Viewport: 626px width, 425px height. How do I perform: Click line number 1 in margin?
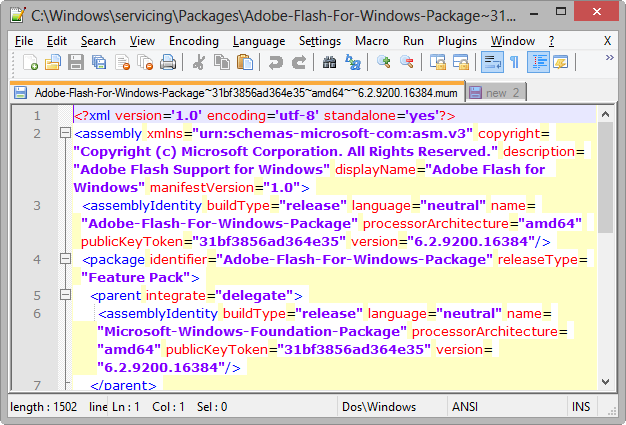coord(37,116)
